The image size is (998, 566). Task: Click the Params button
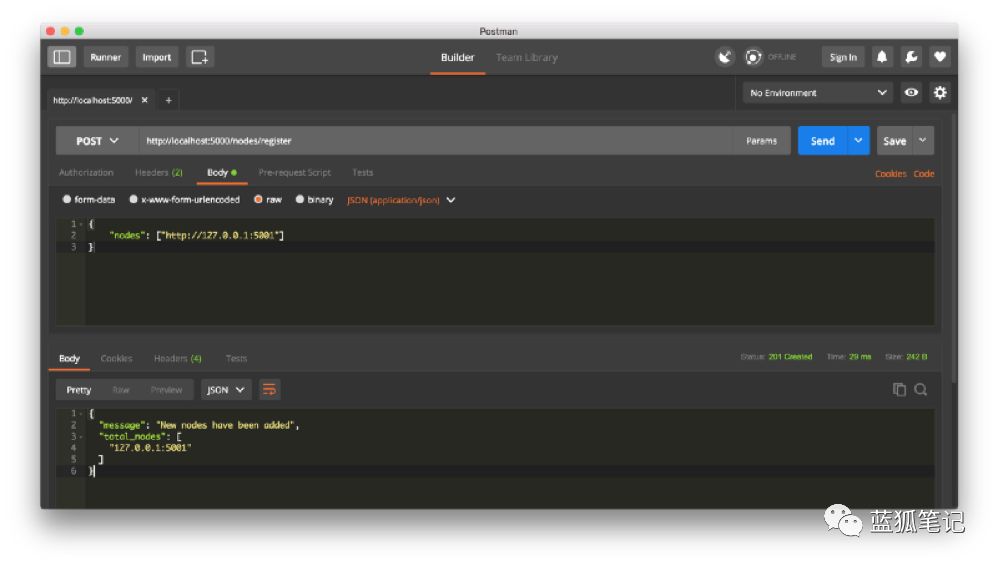761,141
